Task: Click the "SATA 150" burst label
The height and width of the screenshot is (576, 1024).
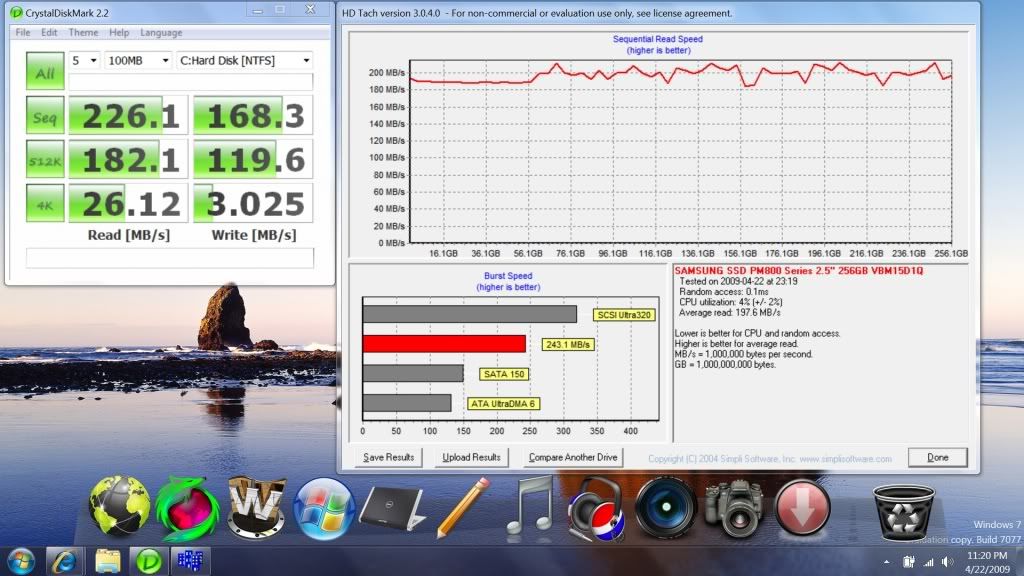Action: coord(504,374)
